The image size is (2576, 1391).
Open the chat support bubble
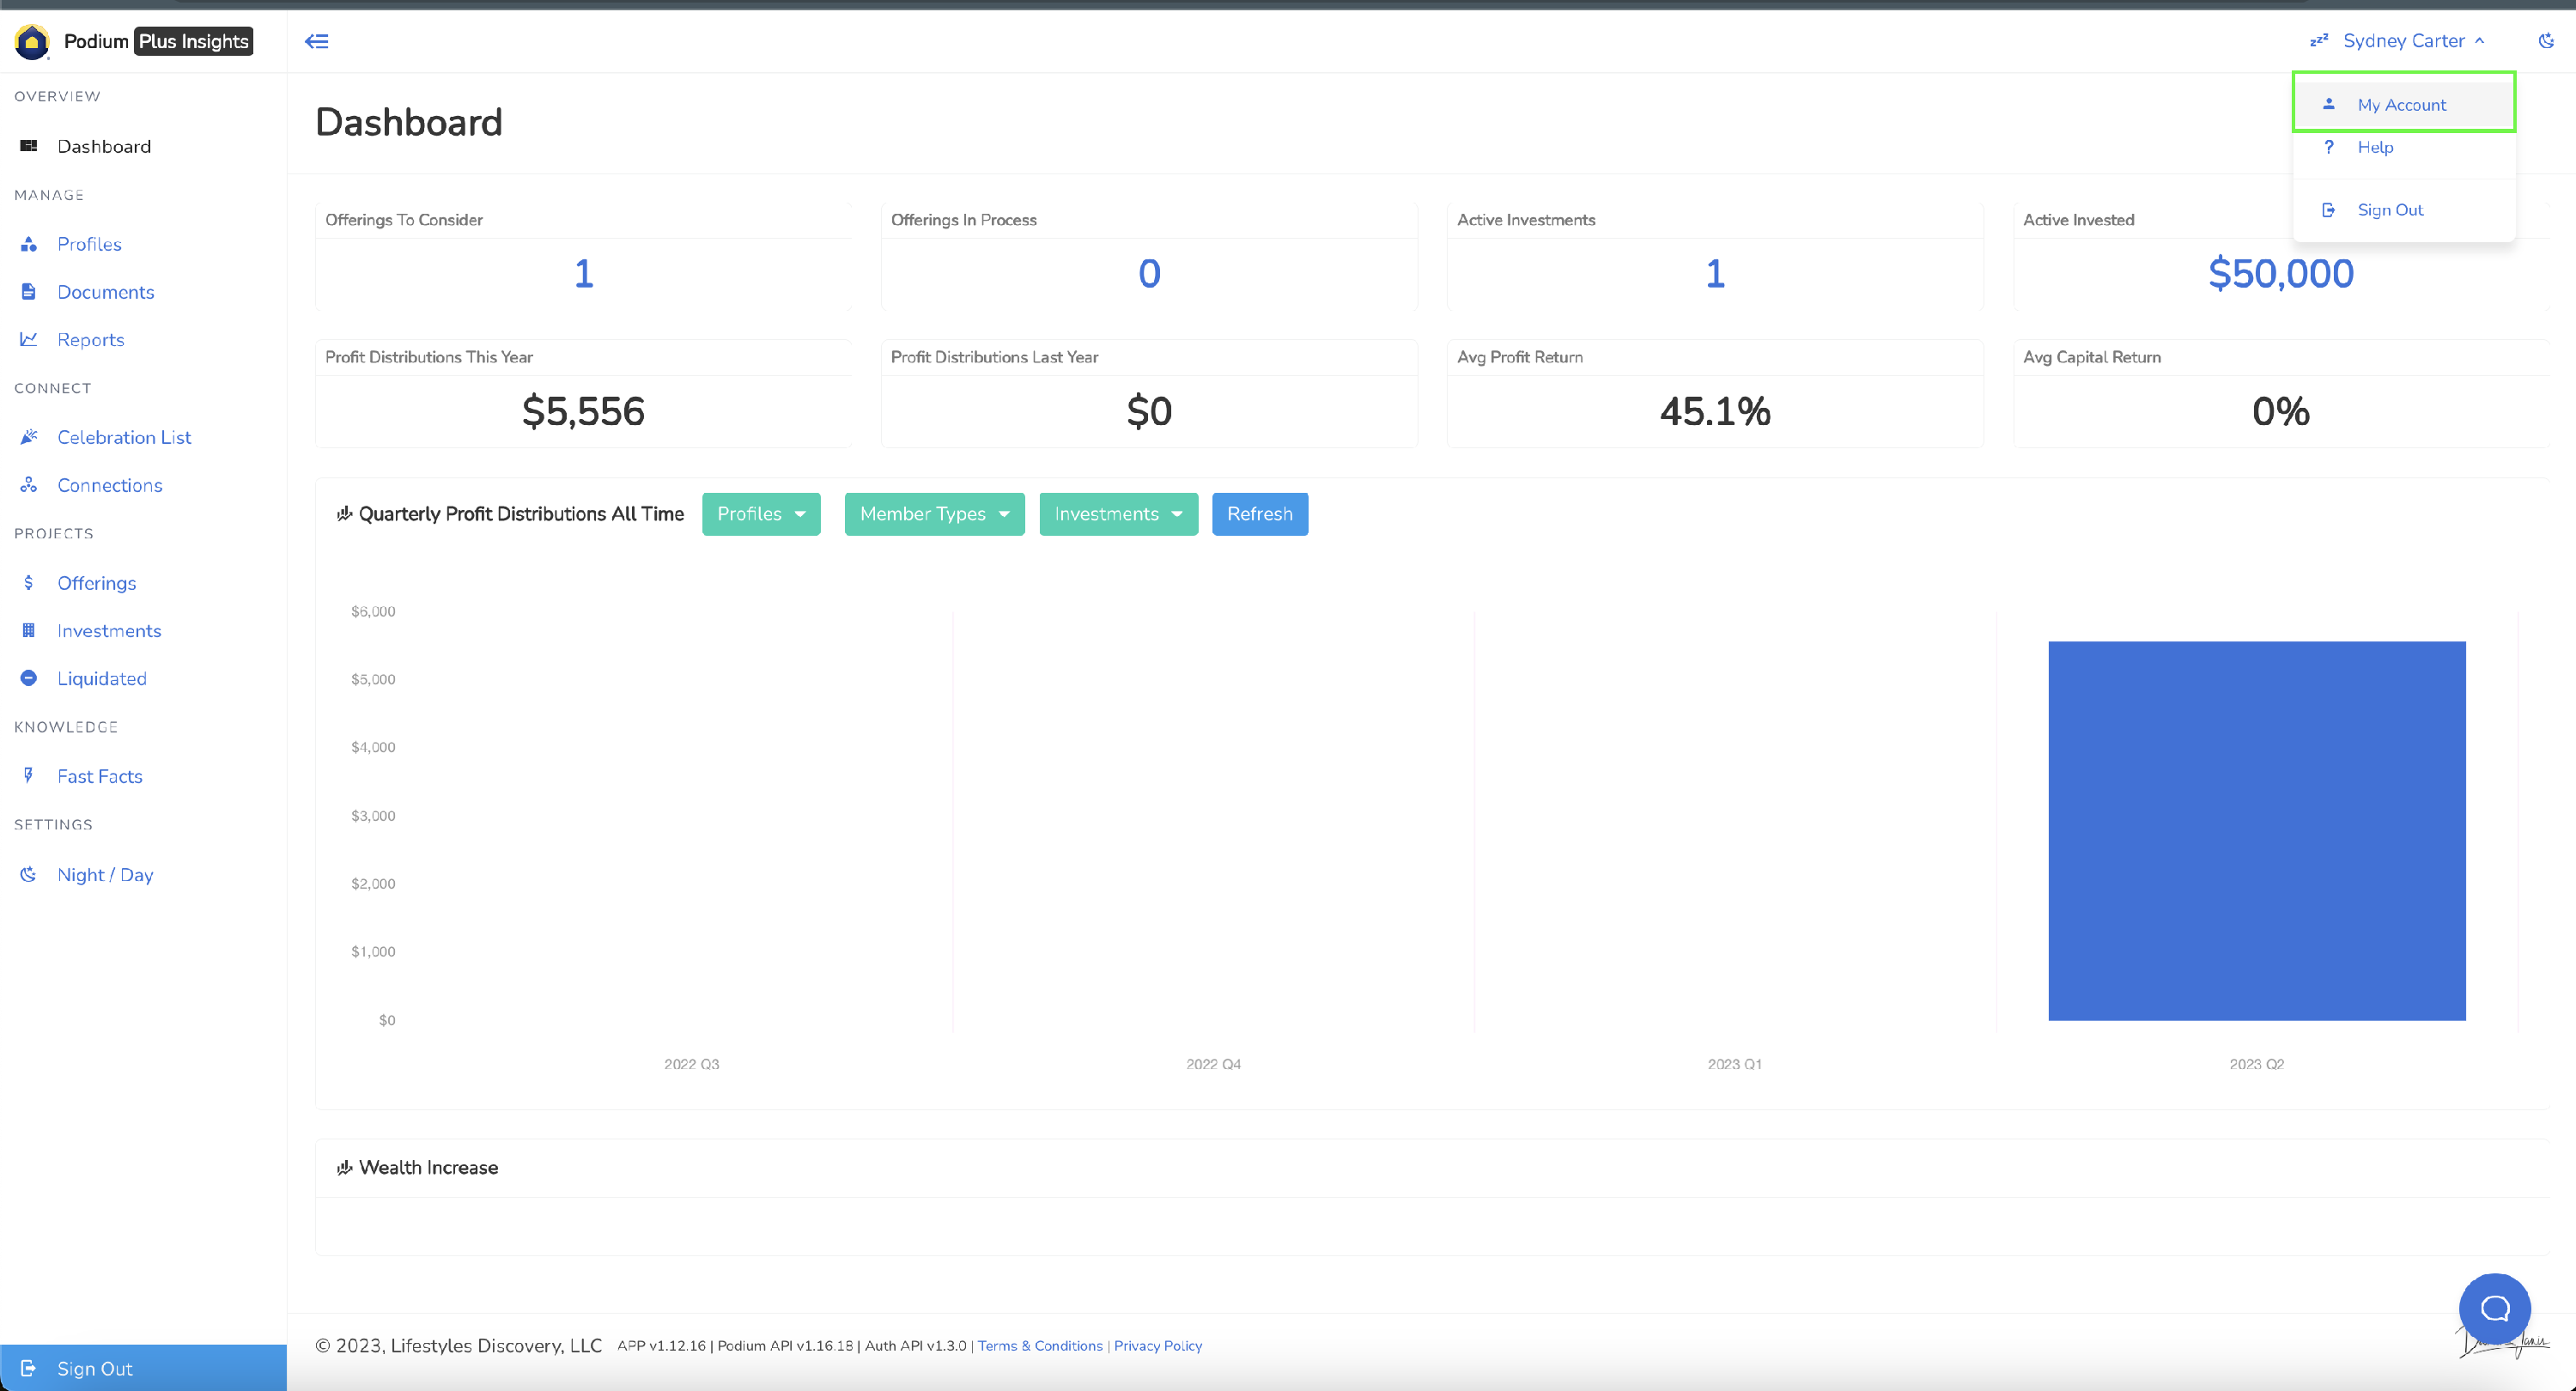tap(2494, 1308)
